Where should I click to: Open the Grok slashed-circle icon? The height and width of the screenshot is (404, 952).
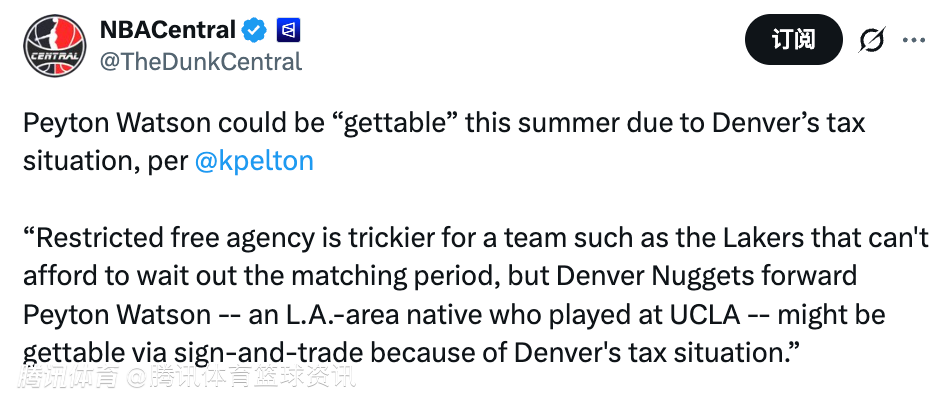tap(872, 41)
